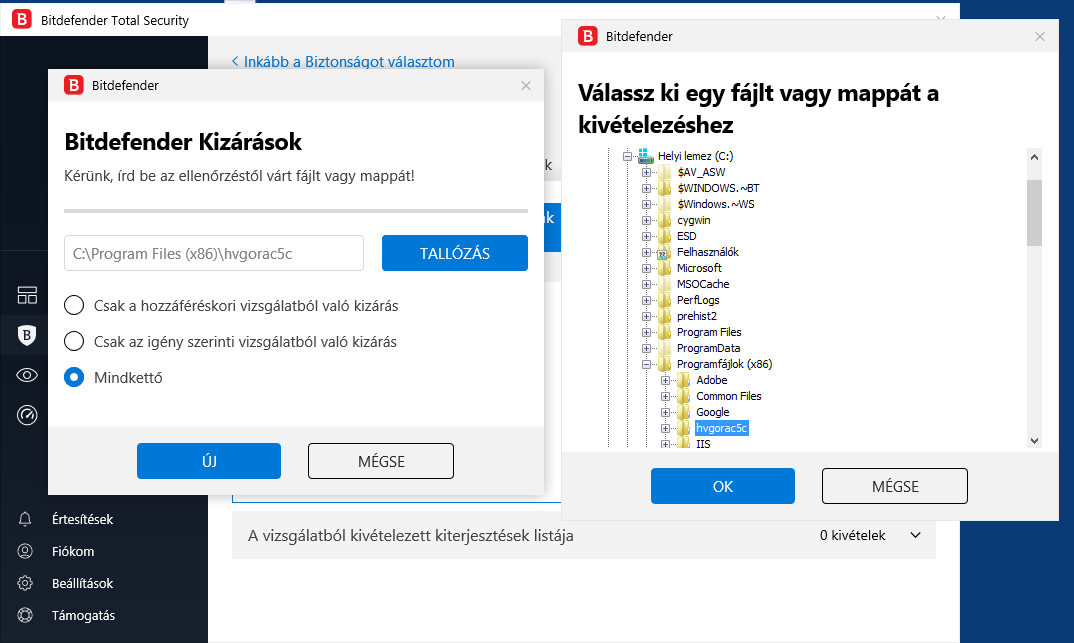This screenshot has width=1074, height=643.
Task: Click the Értesítések bell icon
Action: pos(25,519)
